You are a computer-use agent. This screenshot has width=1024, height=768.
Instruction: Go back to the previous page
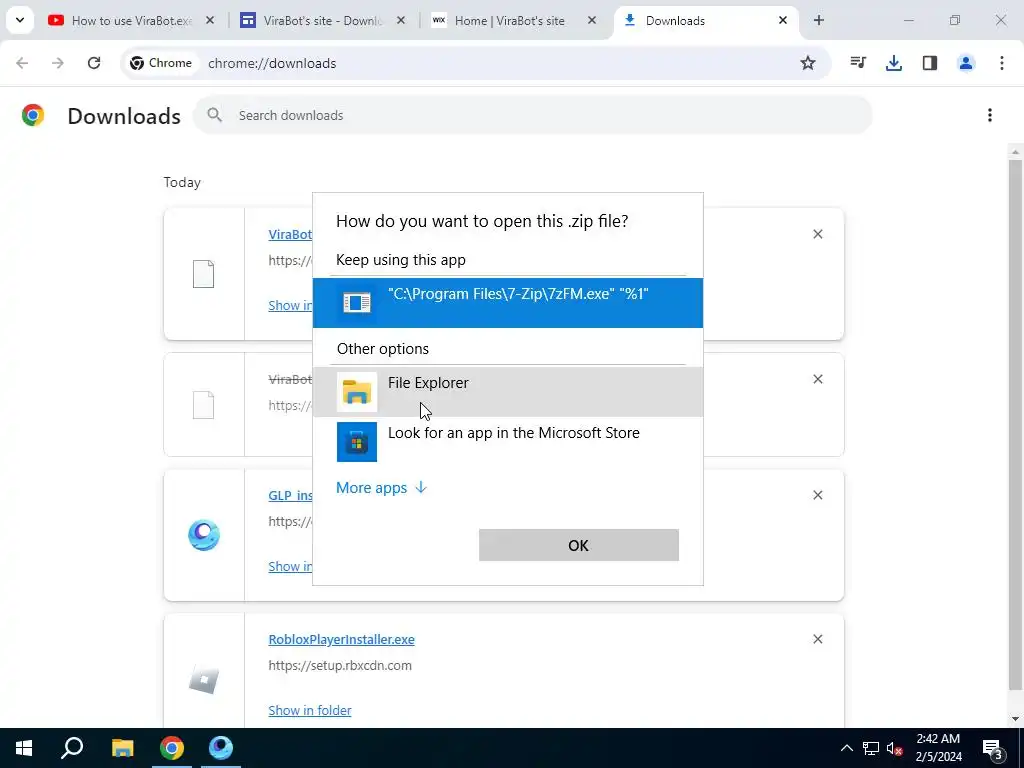[22, 63]
